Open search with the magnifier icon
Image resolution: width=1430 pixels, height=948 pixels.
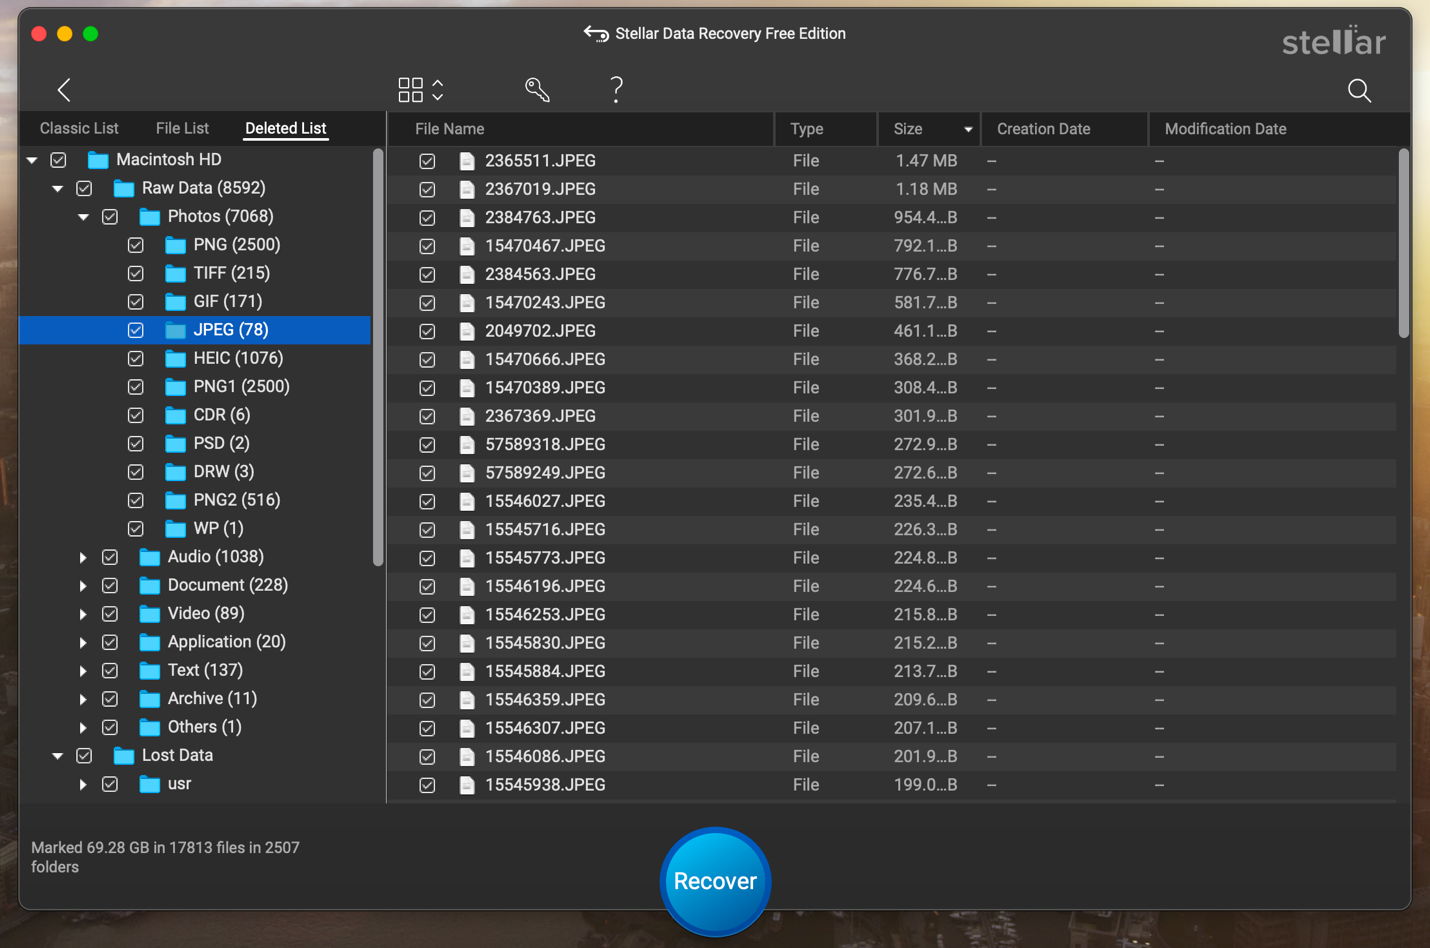(x=1359, y=91)
